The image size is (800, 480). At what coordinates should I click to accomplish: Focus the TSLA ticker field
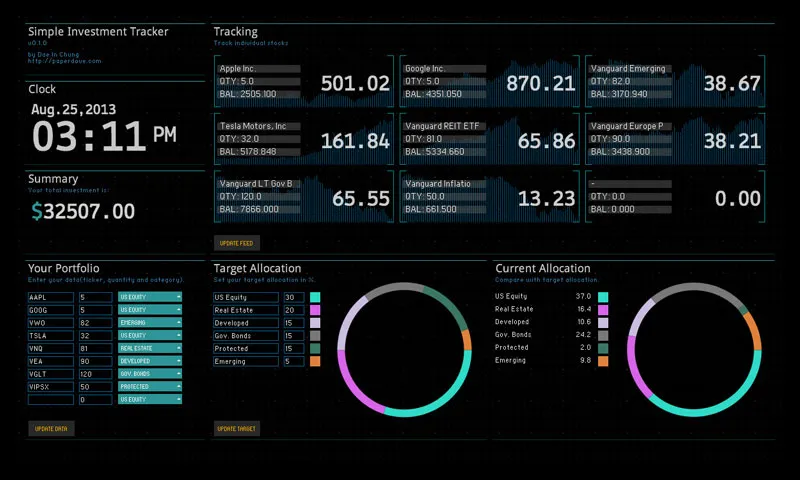[x=51, y=335]
